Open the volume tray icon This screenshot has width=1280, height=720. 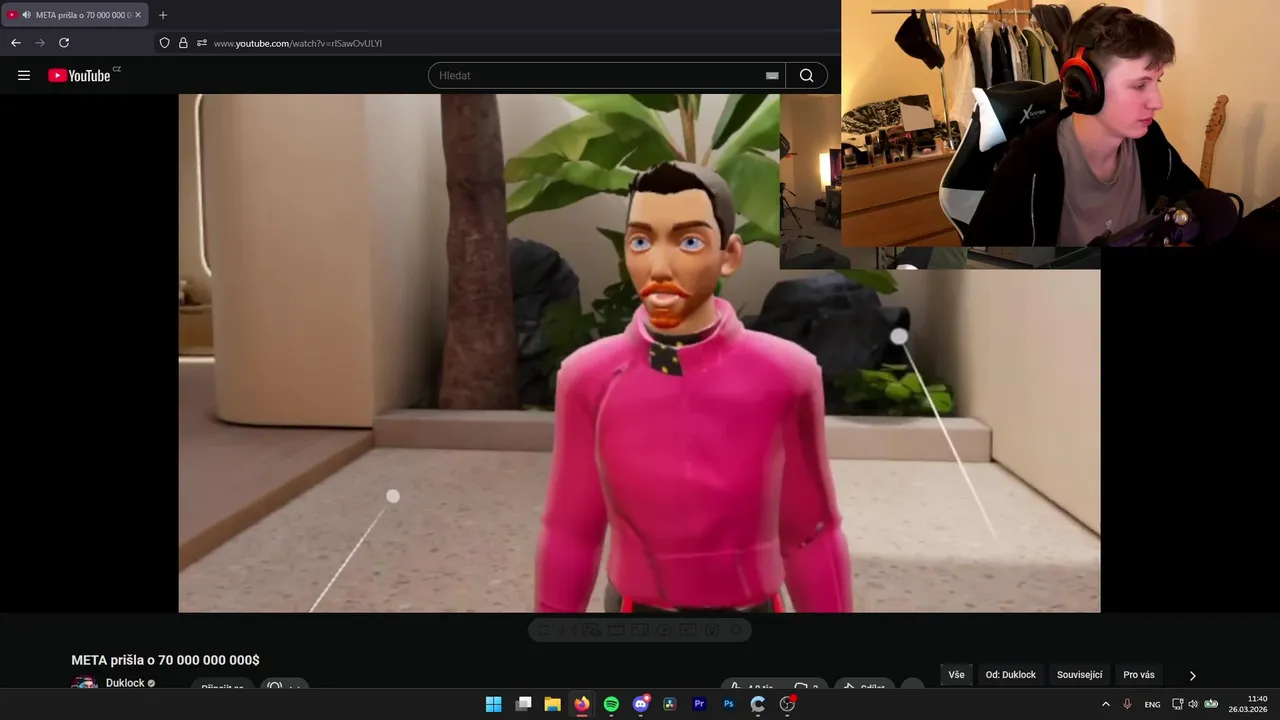[1193, 704]
